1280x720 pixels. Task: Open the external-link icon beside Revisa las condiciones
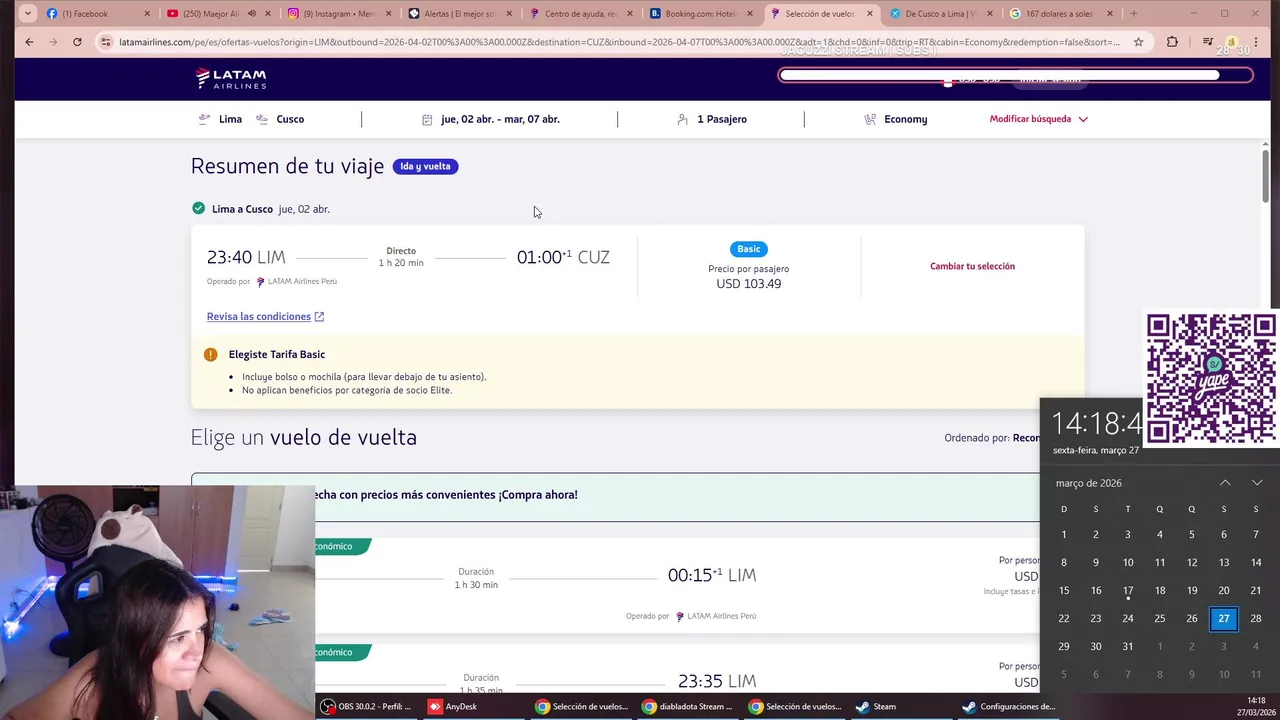coord(319,317)
